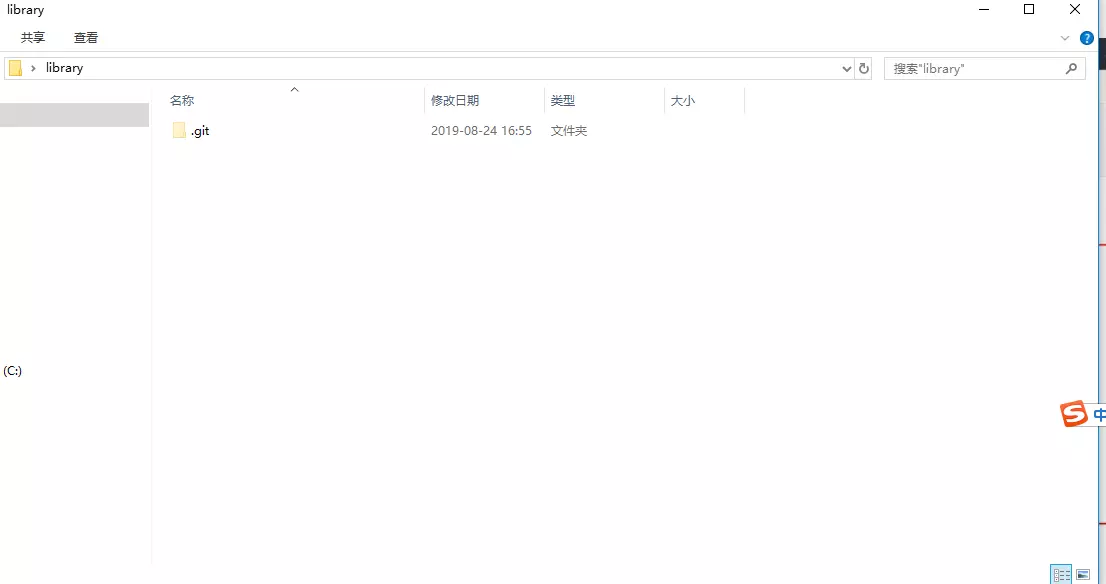The width and height of the screenshot is (1106, 584).
Task: Open the address bar history dropdown
Action: (x=846, y=68)
